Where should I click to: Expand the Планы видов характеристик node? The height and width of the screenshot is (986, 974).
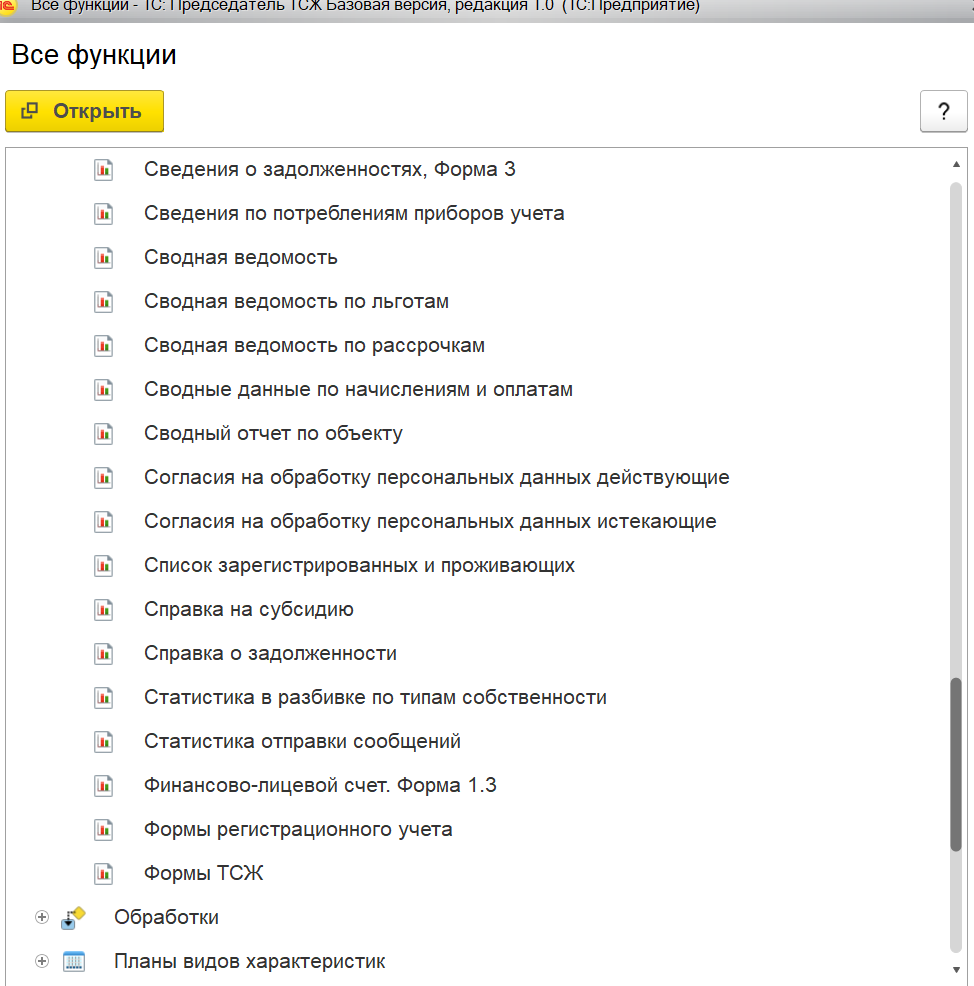[x=42, y=962]
